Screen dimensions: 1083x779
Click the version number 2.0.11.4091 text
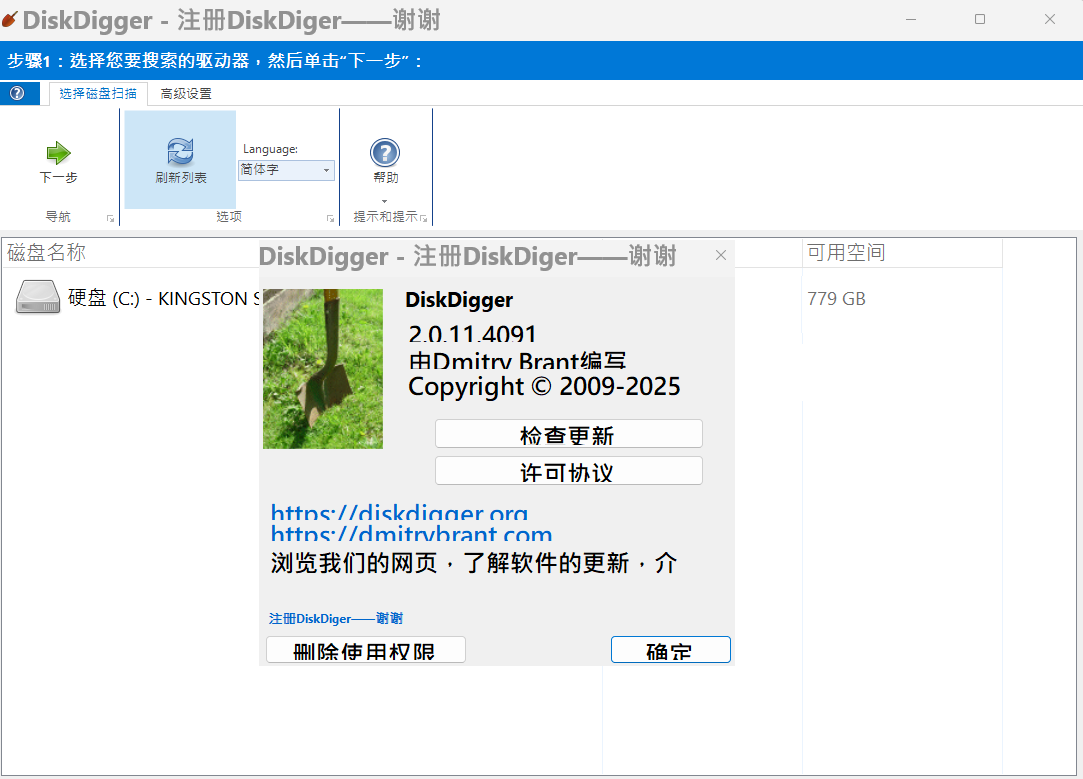(x=472, y=334)
